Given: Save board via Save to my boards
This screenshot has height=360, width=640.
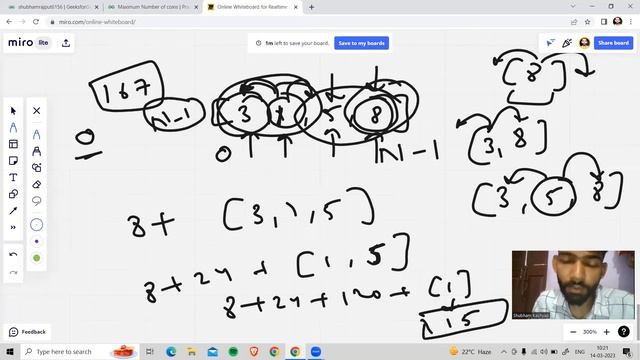Looking at the screenshot, I should click(x=361, y=43).
